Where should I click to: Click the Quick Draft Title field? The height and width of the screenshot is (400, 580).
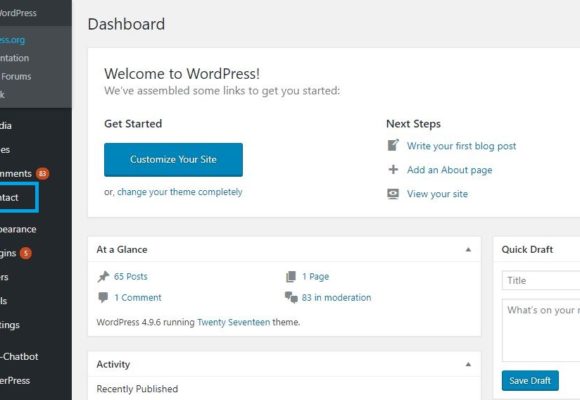(x=541, y=280)
